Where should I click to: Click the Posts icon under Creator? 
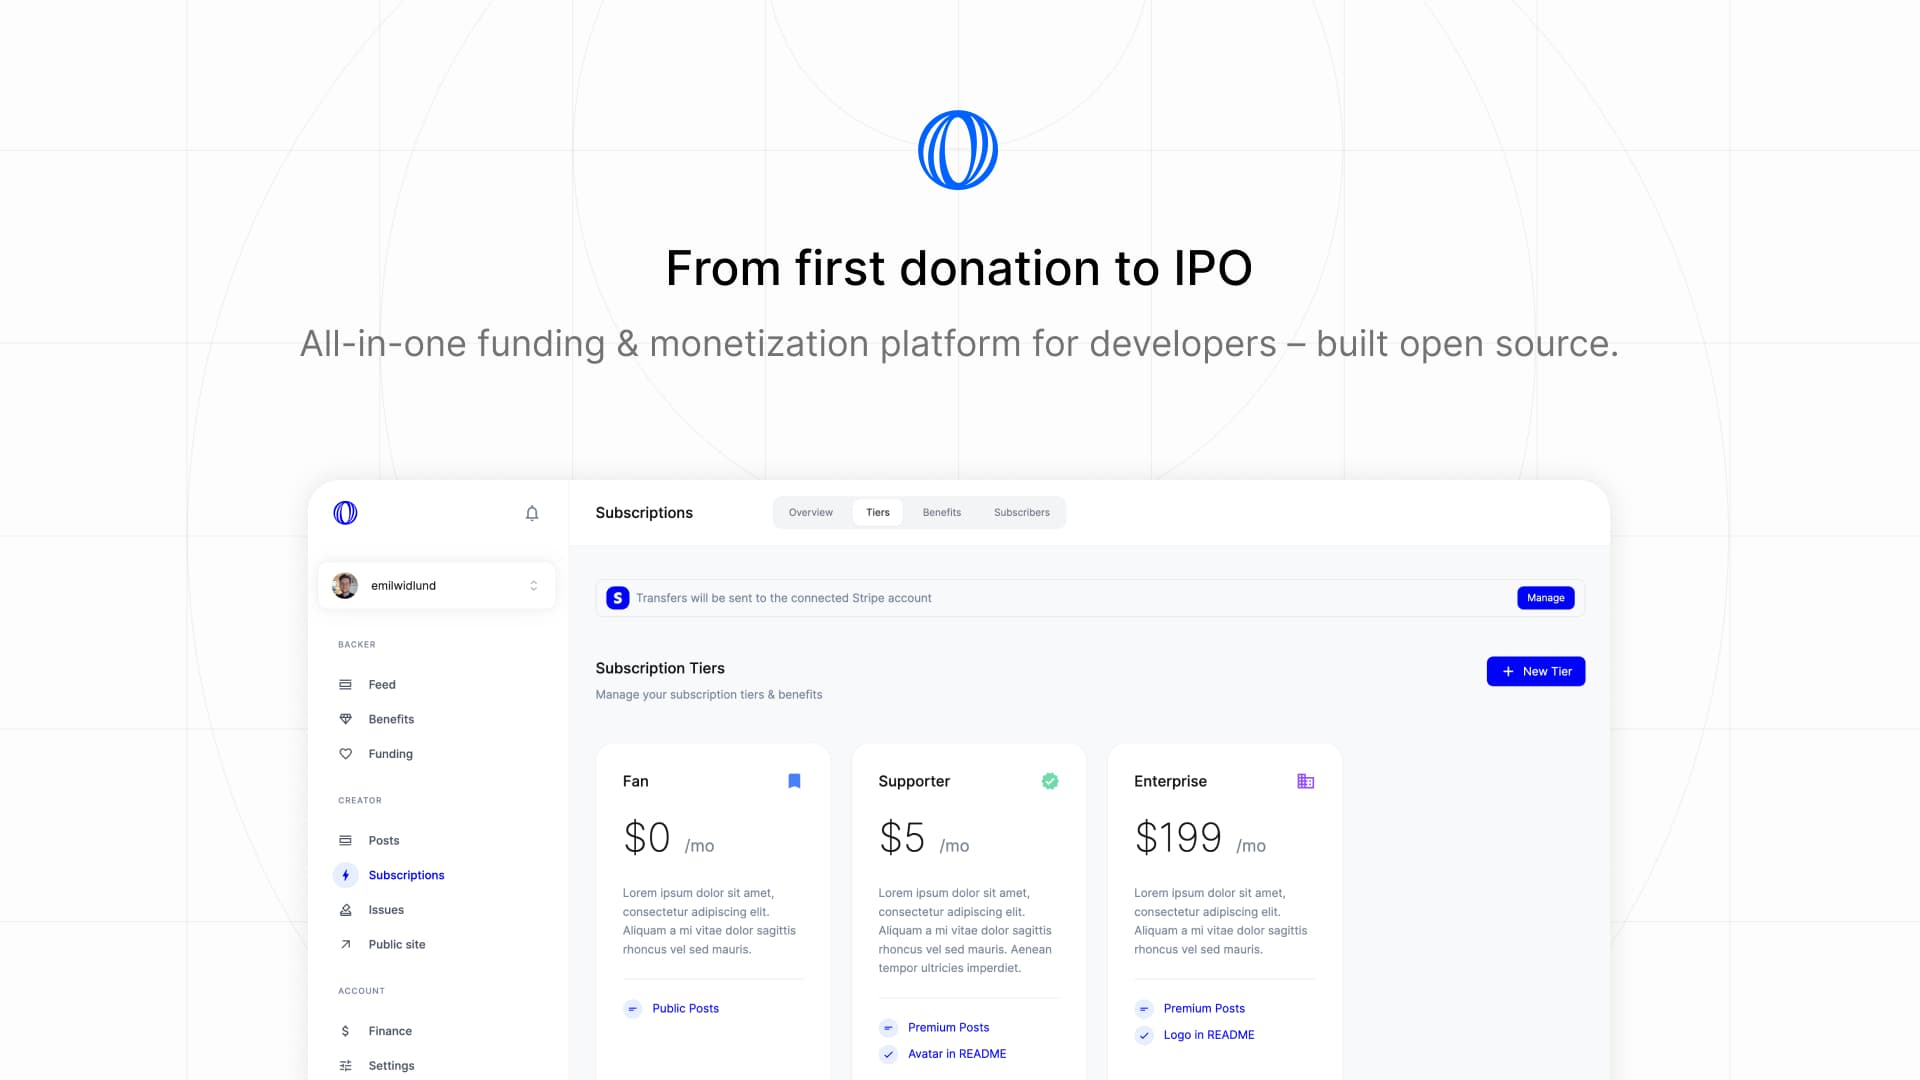point(345,841)
